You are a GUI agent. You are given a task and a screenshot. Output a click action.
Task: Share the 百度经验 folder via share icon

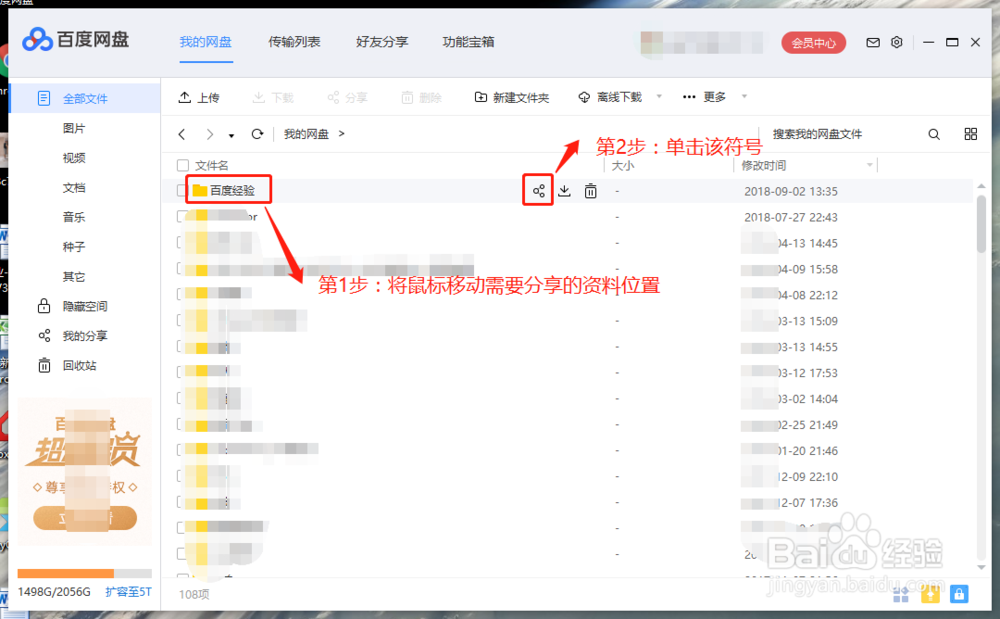tap(538, 191)
